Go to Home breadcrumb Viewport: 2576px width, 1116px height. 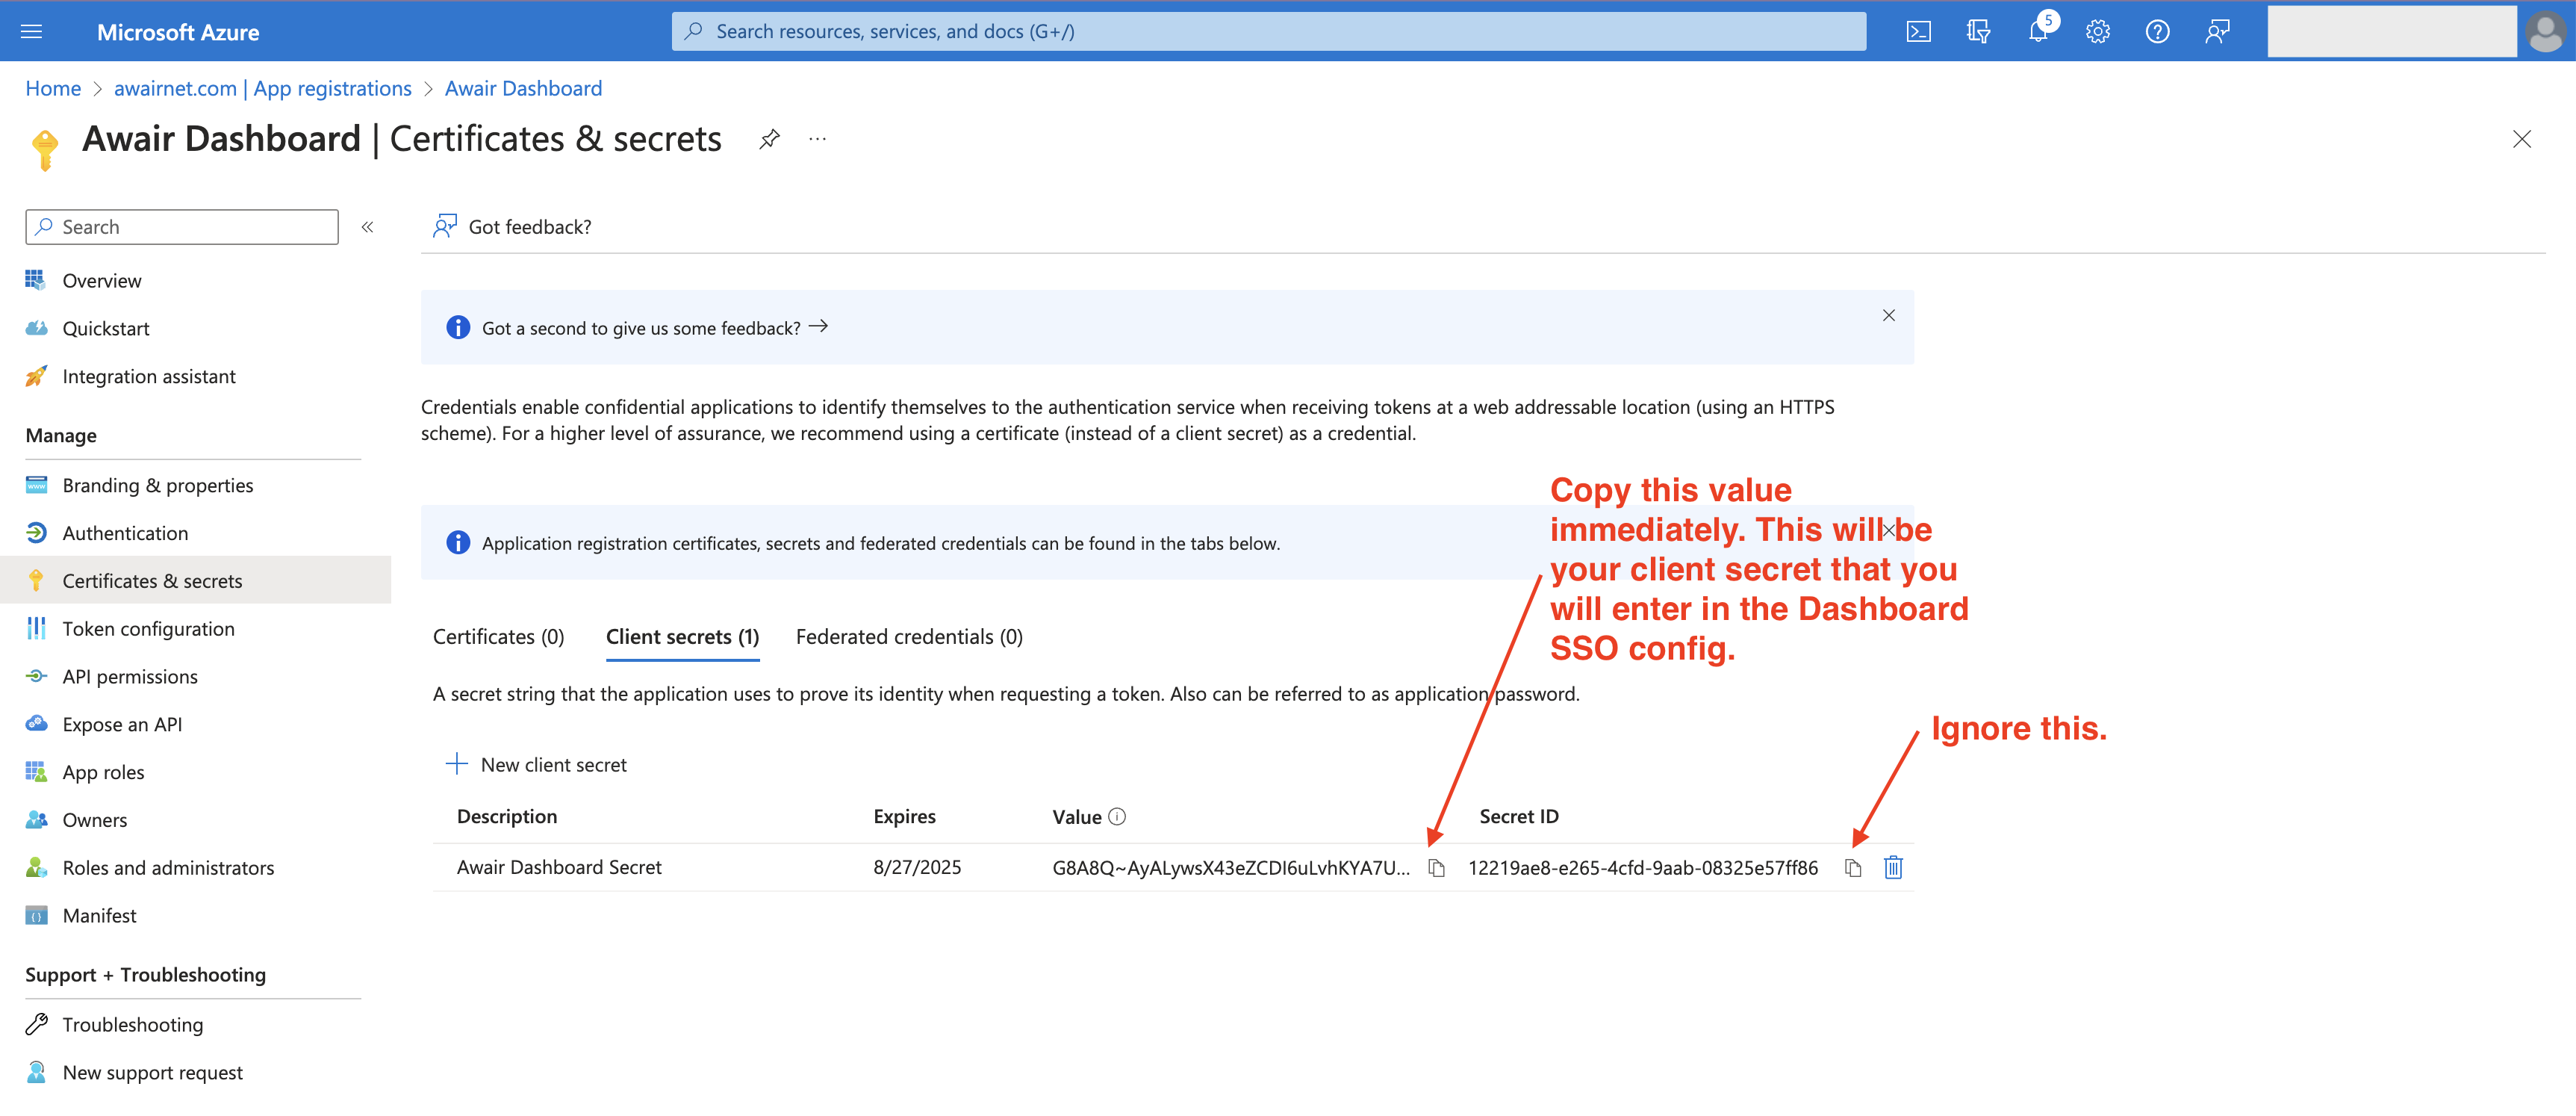[53, 88]
